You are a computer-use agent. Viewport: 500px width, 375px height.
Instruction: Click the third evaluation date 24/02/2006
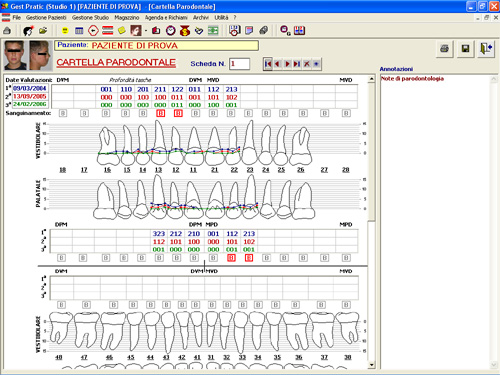pyautogui.click(x=30, y=104)
